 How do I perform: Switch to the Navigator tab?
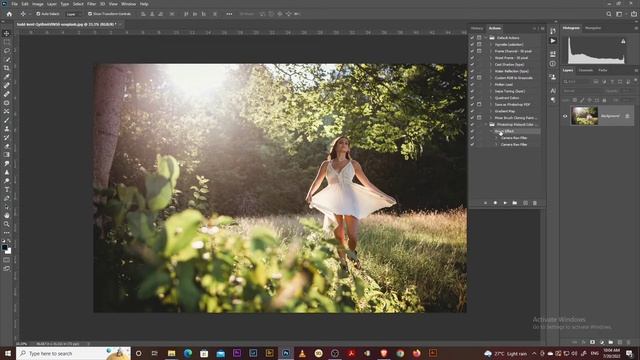[593, 28]
